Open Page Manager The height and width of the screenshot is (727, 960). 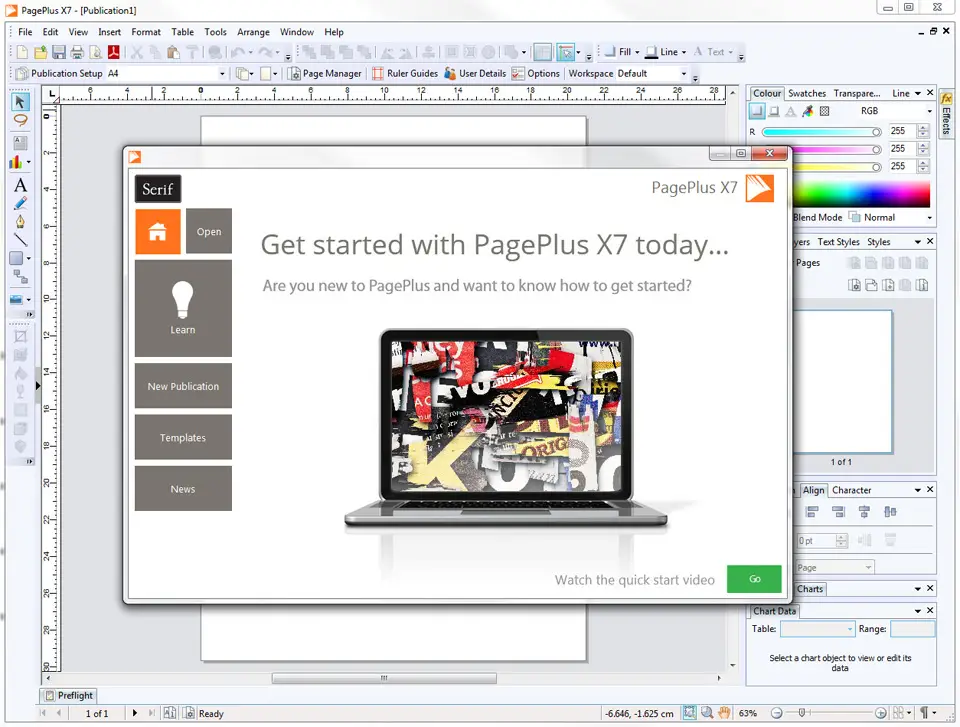[325, 73]
